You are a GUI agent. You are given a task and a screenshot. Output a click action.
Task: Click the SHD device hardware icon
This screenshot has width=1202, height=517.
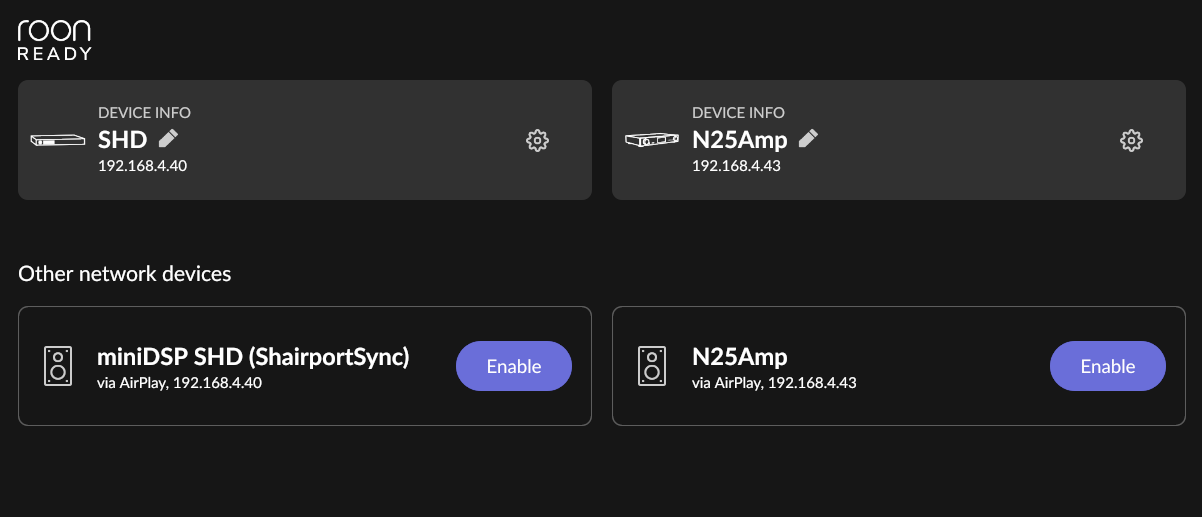(x=58, y=140)
